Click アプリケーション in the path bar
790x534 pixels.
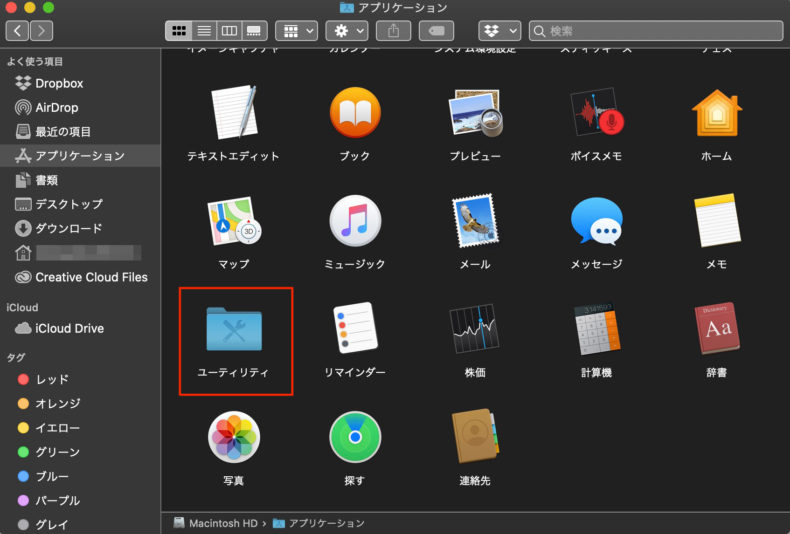coord(319,523)
